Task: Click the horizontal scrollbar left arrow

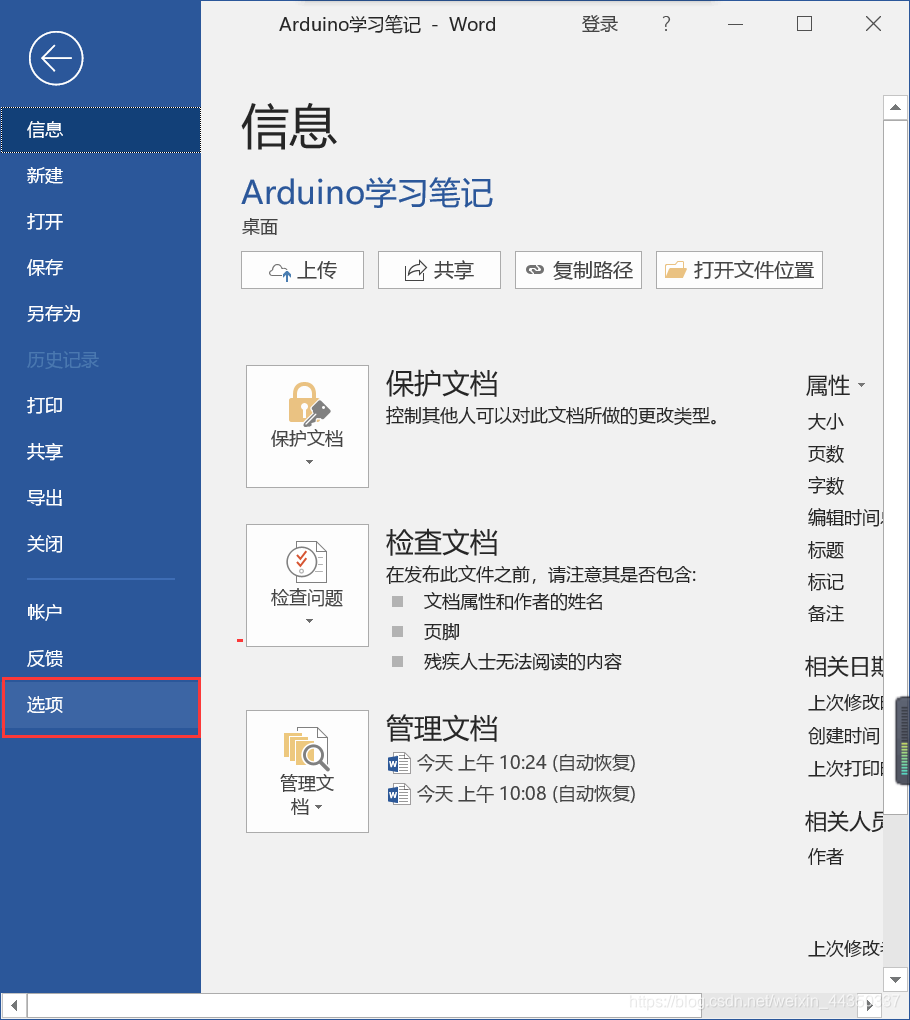Action: pyautogui.click(x=14, y=1006)
